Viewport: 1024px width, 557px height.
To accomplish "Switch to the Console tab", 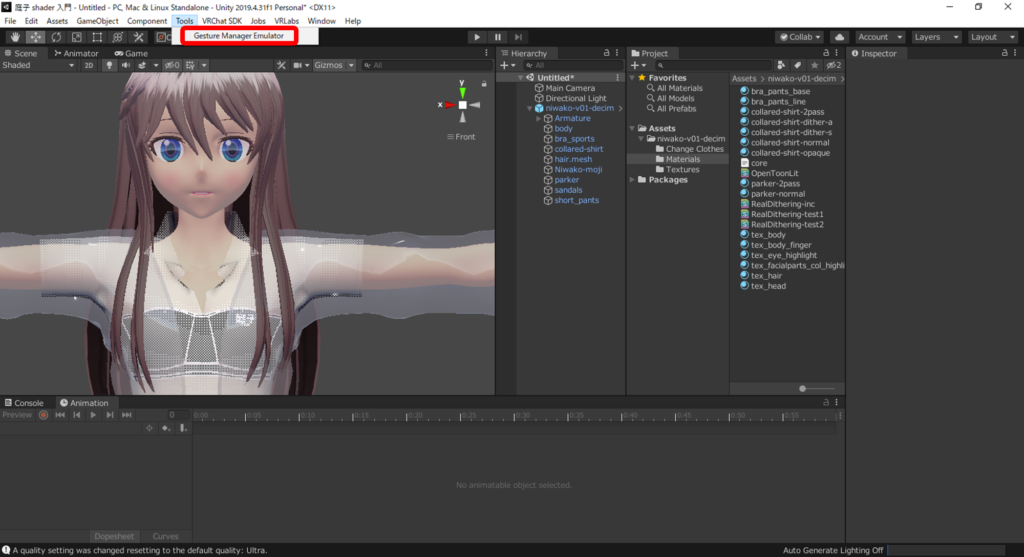I will coord(24,403).
